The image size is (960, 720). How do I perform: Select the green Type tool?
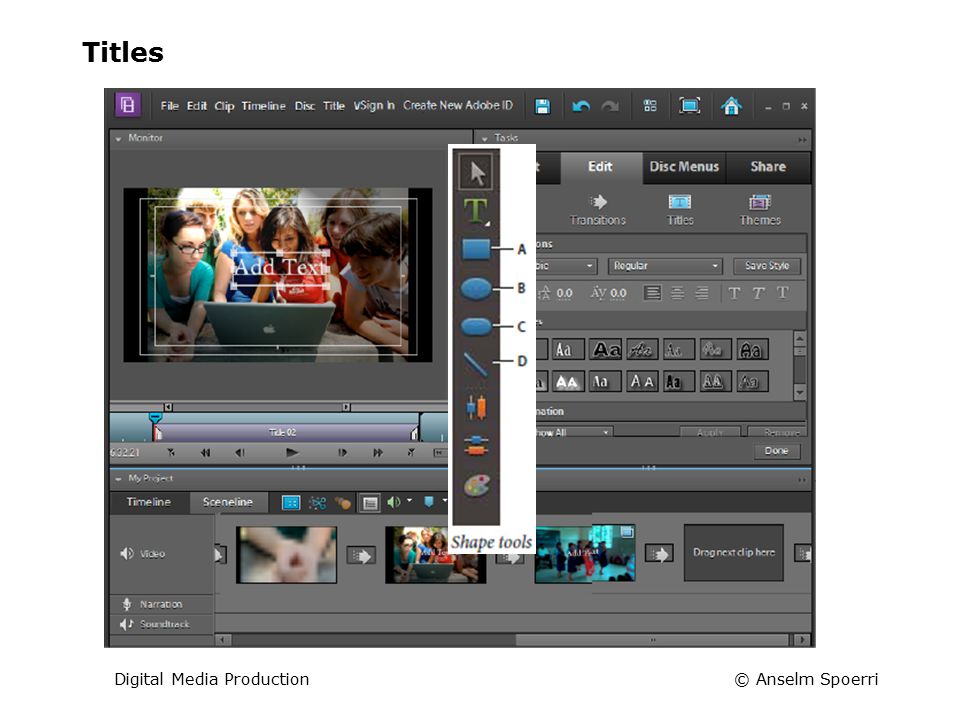tap(476, 211)
